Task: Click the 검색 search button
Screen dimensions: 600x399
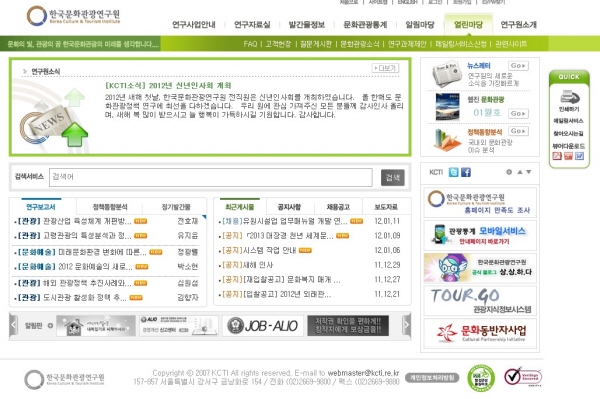Action: point(393,178)
